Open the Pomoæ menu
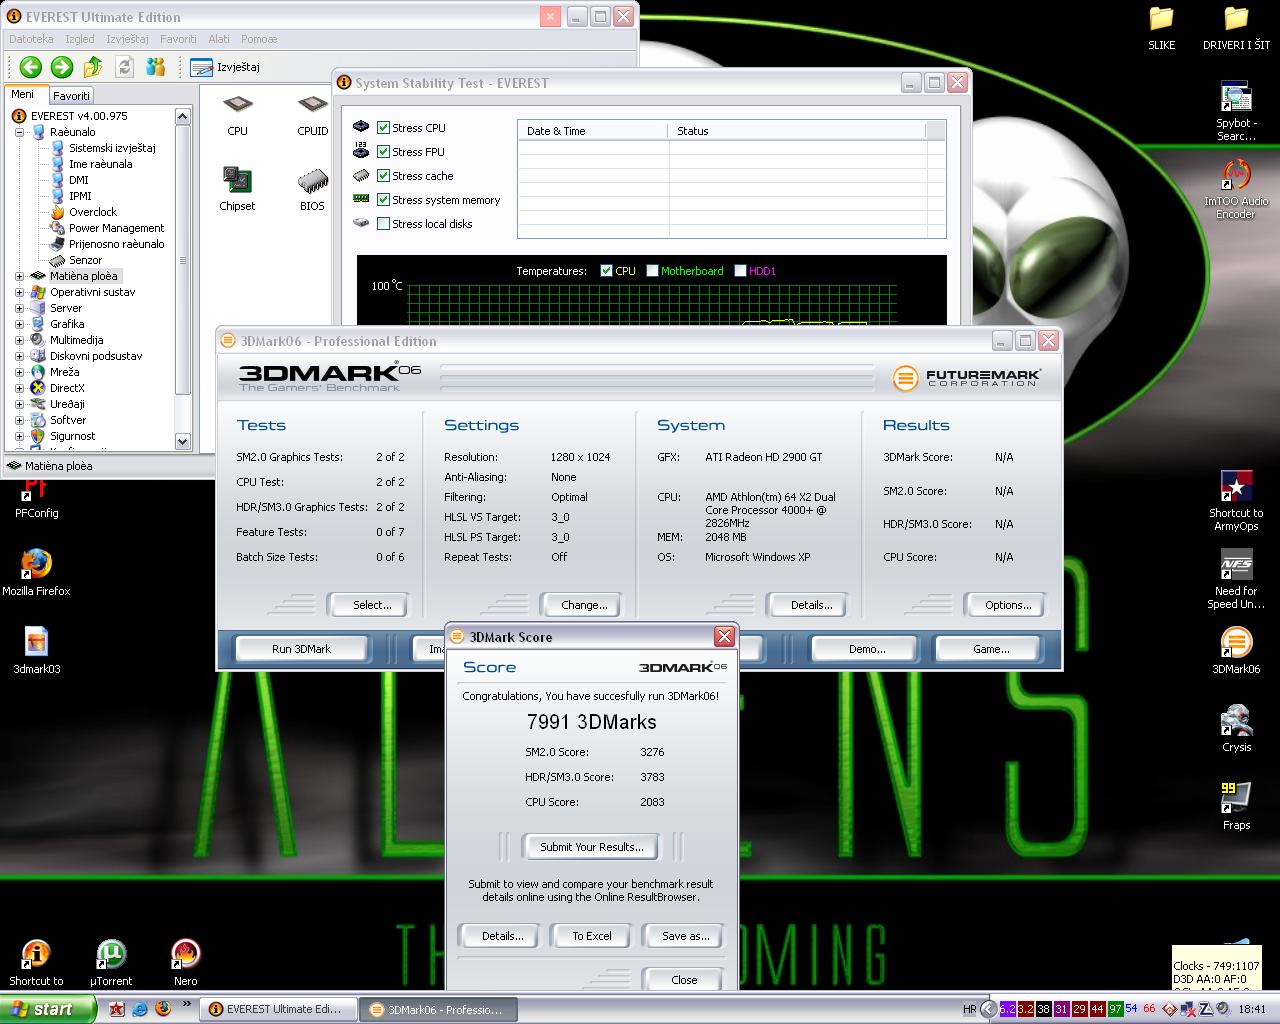The width and height of the screenshot is (1280, 1024). click(259, 39)
